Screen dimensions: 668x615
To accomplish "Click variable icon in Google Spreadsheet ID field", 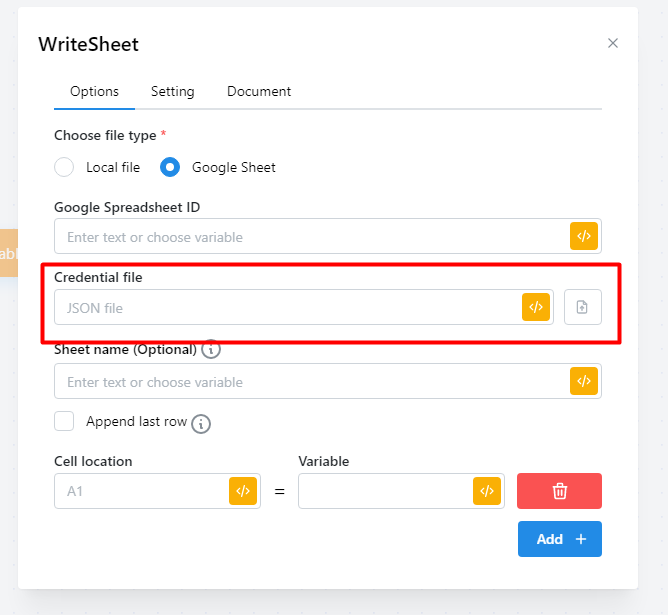I will (x=584, y=237).
